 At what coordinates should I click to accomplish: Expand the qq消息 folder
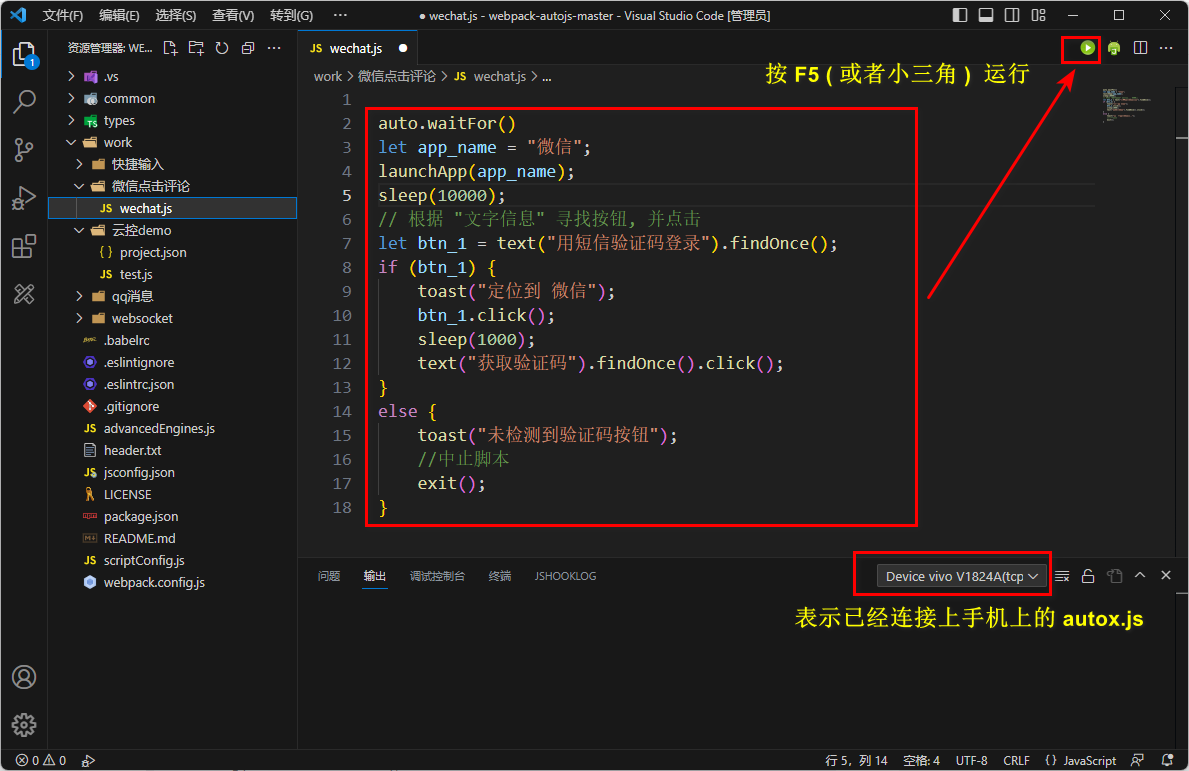point(173,296)
